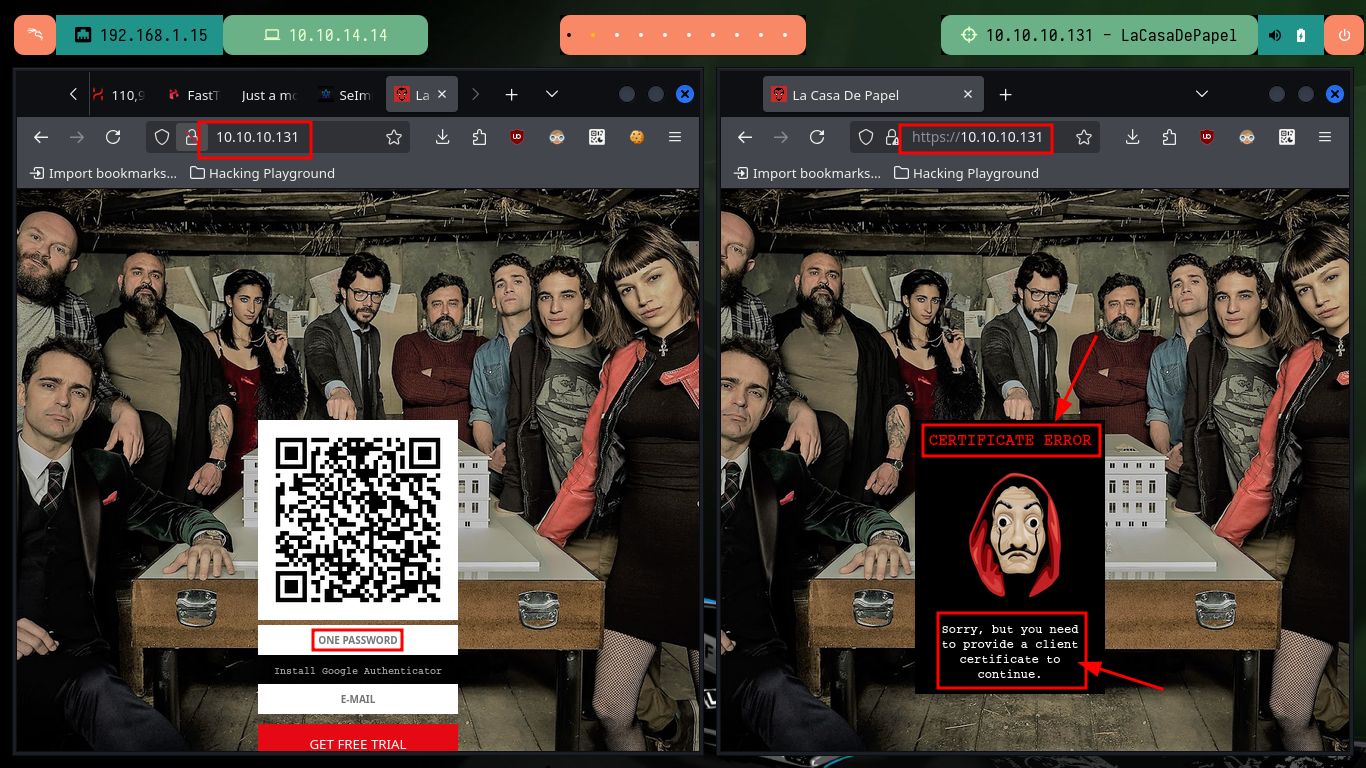The image size is (1366, 768).
Task: Click 'Import bookmarks...' in left browser
Action: [x=104, y=173]
